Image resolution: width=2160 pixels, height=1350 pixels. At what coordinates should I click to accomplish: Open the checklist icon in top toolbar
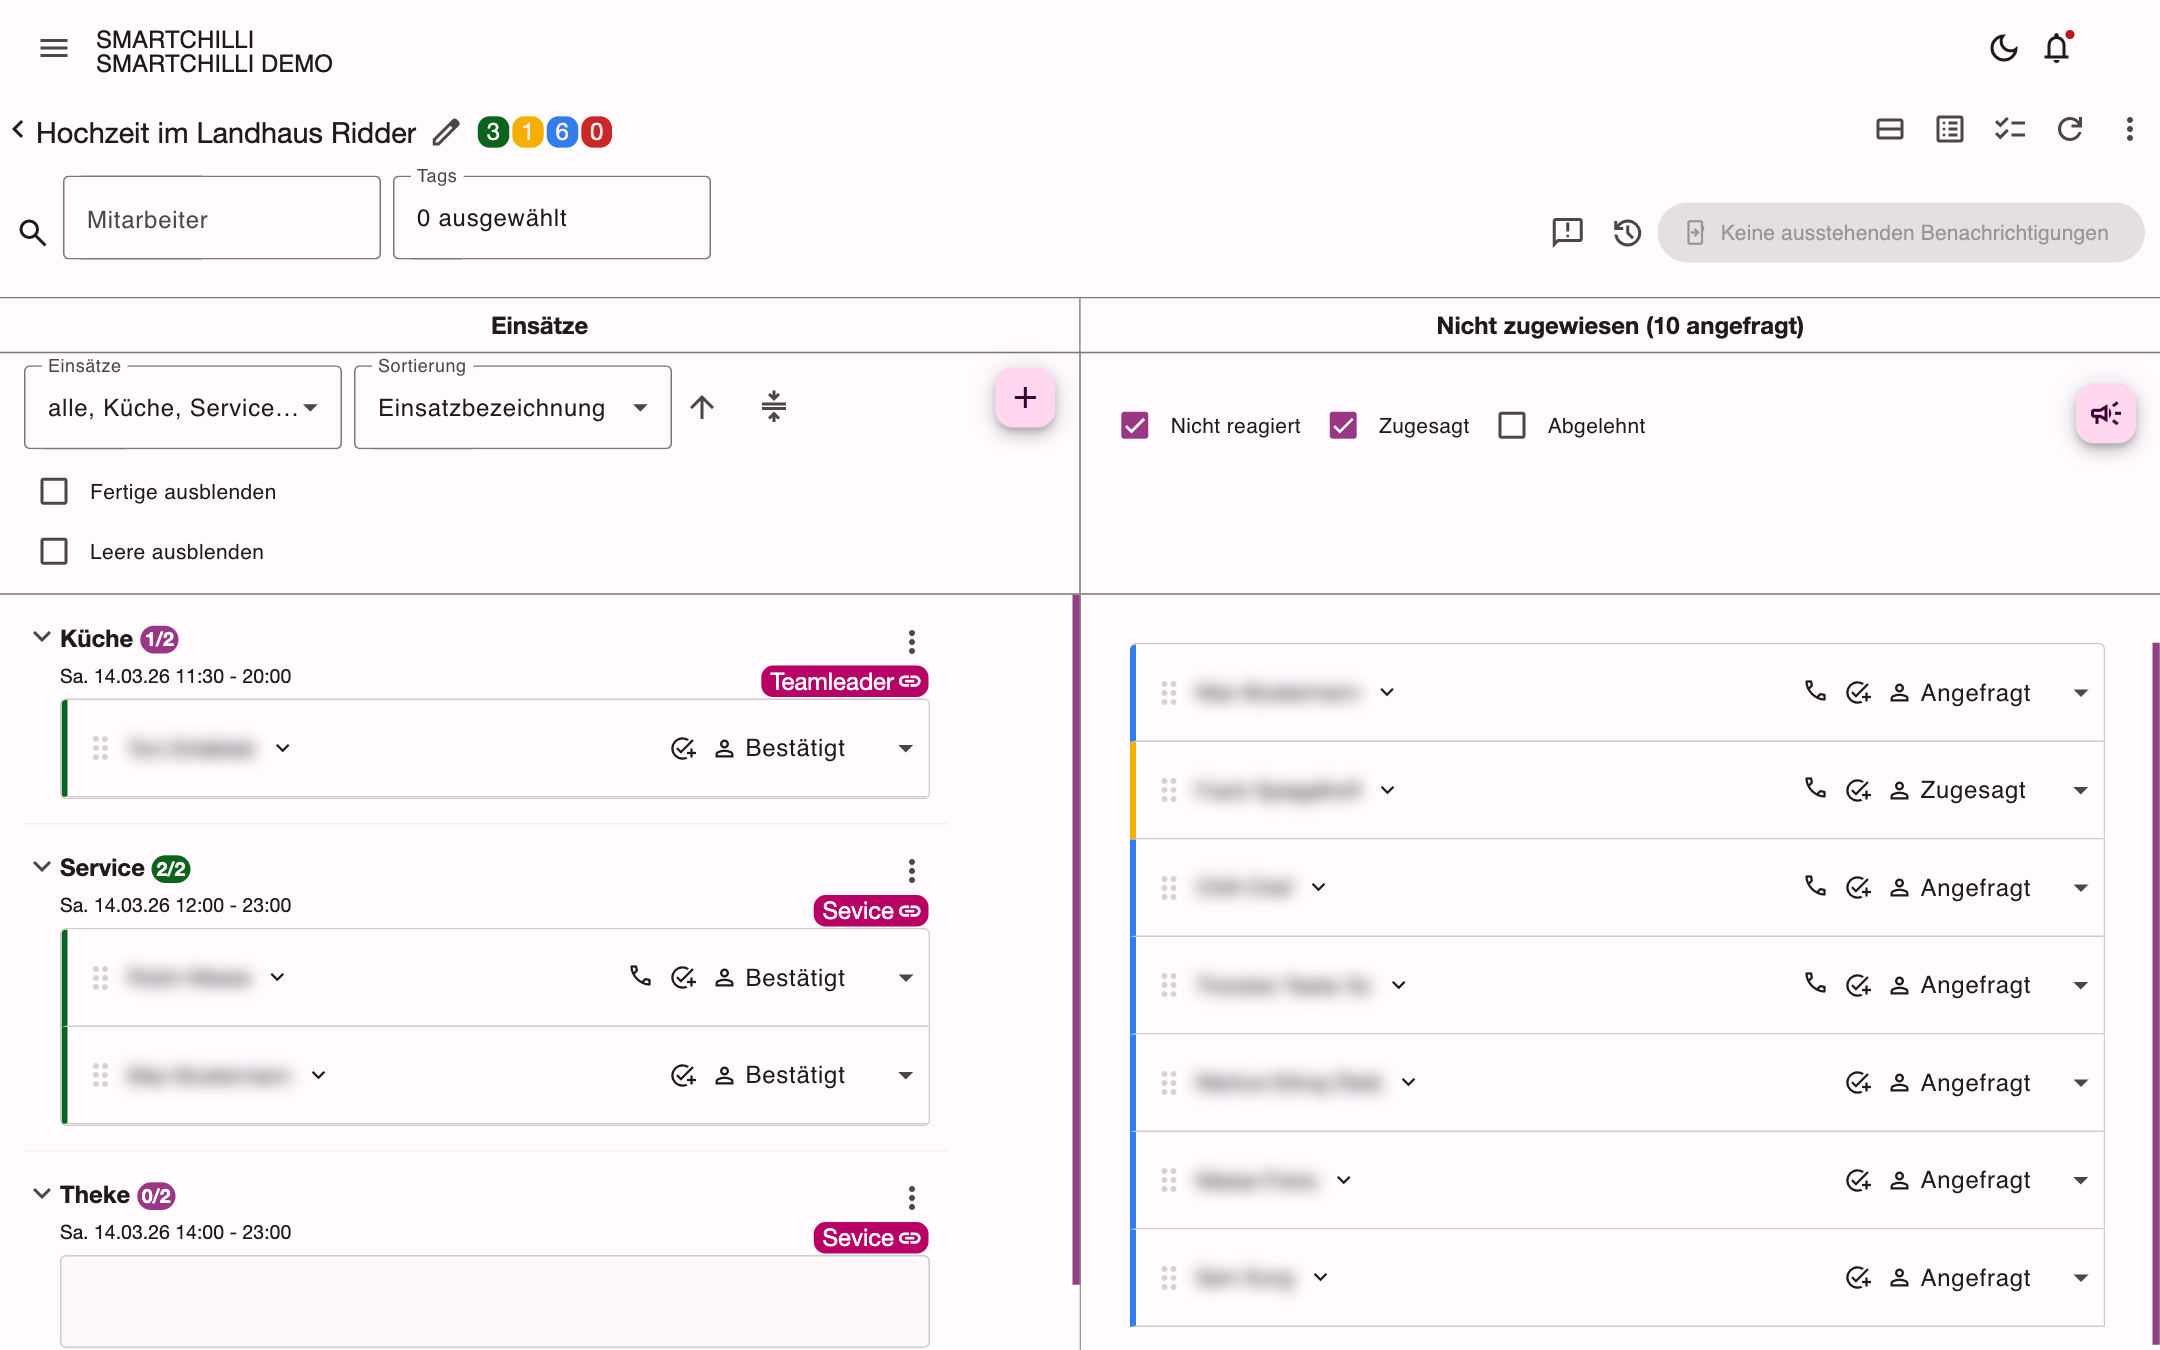(2010, 129)
